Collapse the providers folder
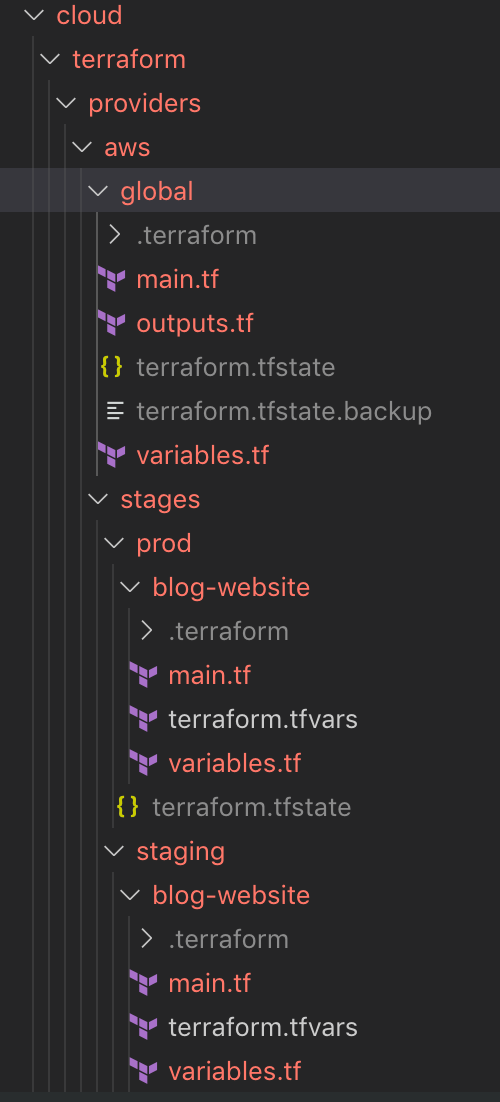This screenshot has width=500, height=1102. click(66, 103)
